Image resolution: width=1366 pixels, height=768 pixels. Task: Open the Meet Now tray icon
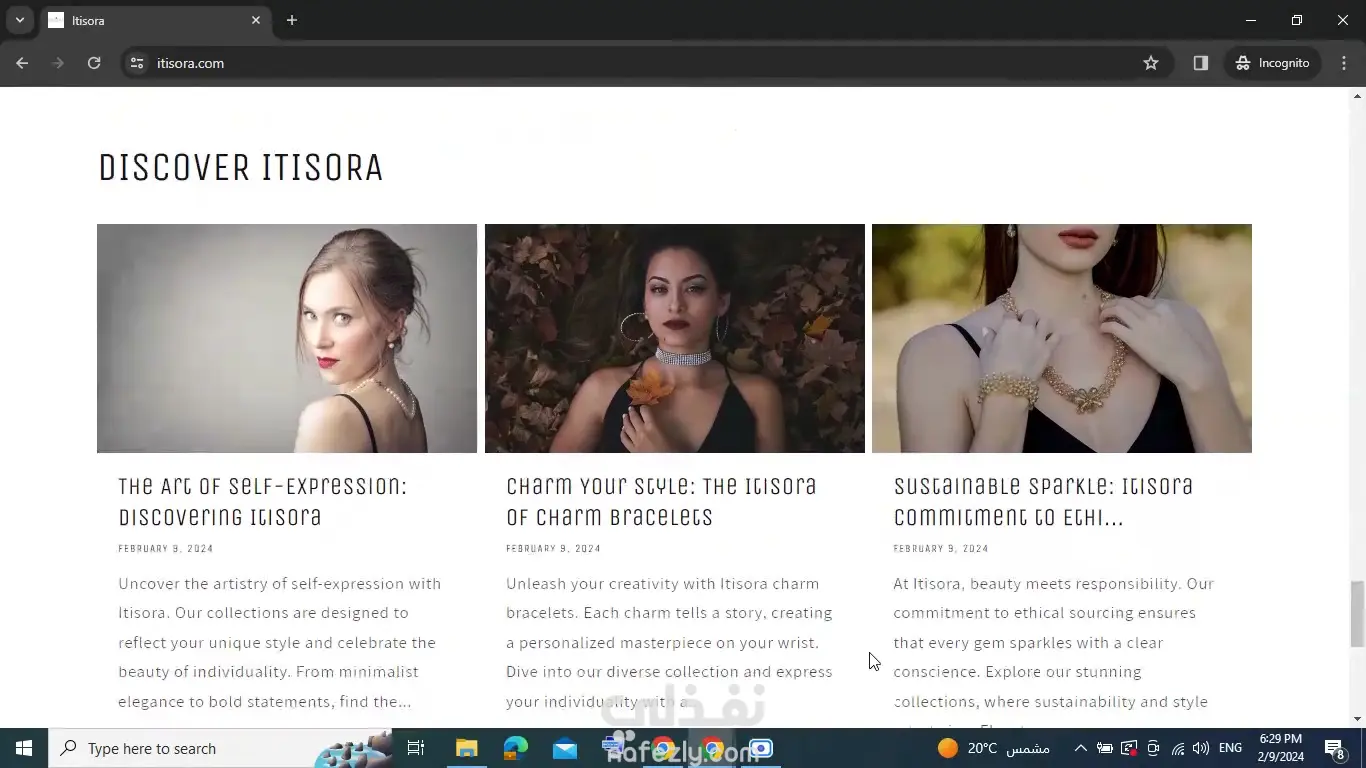click(1153, 748)
